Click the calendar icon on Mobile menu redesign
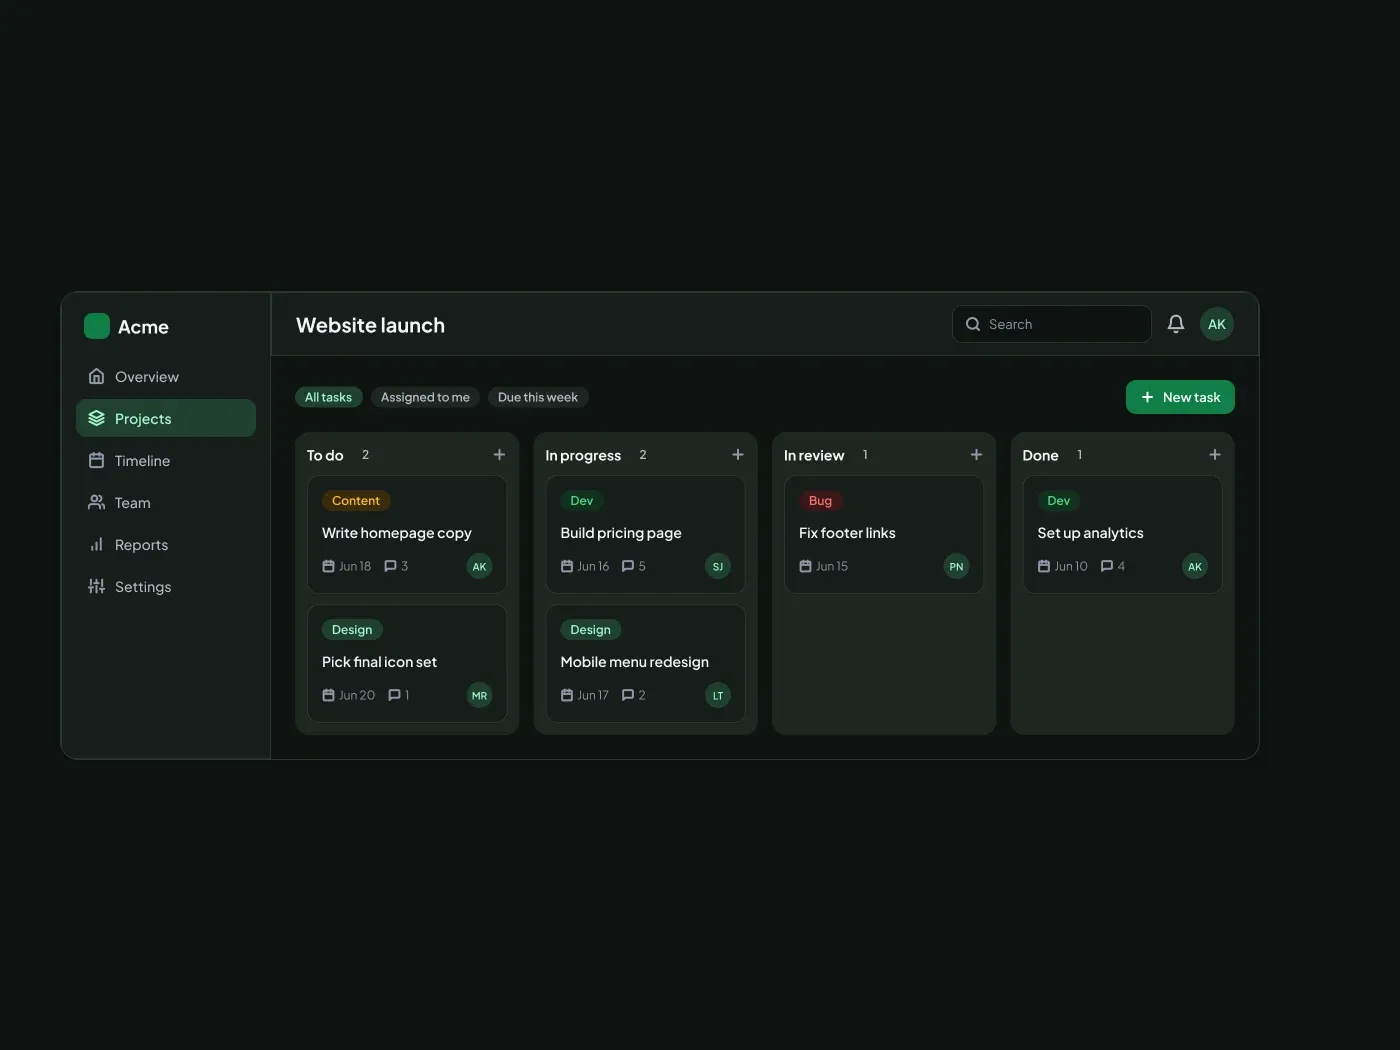The width and height of the screenshot is (1400, 1050). [567, 695]
